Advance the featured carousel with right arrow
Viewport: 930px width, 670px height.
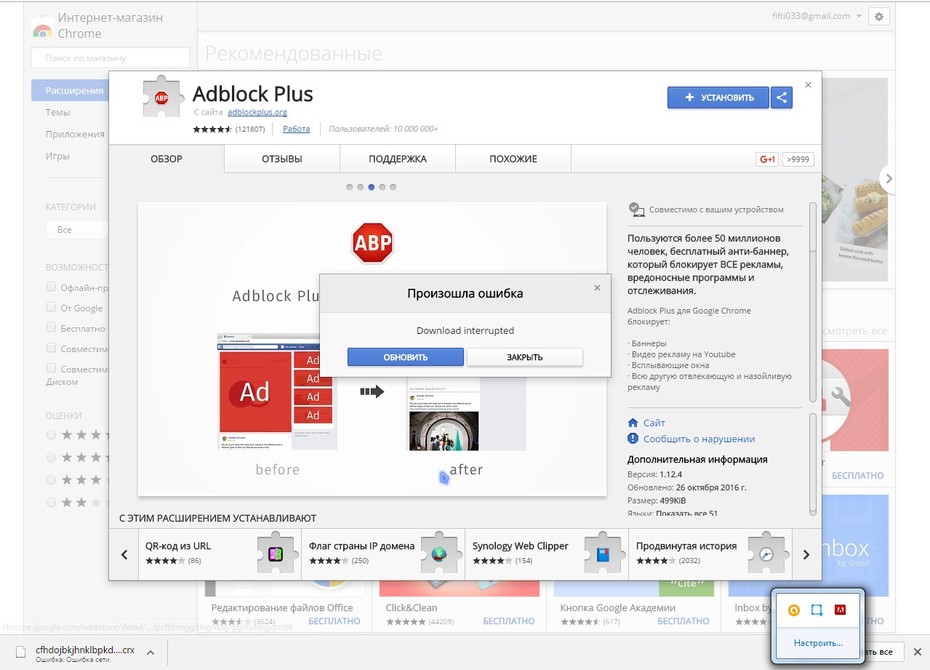[x=888, y=178]
